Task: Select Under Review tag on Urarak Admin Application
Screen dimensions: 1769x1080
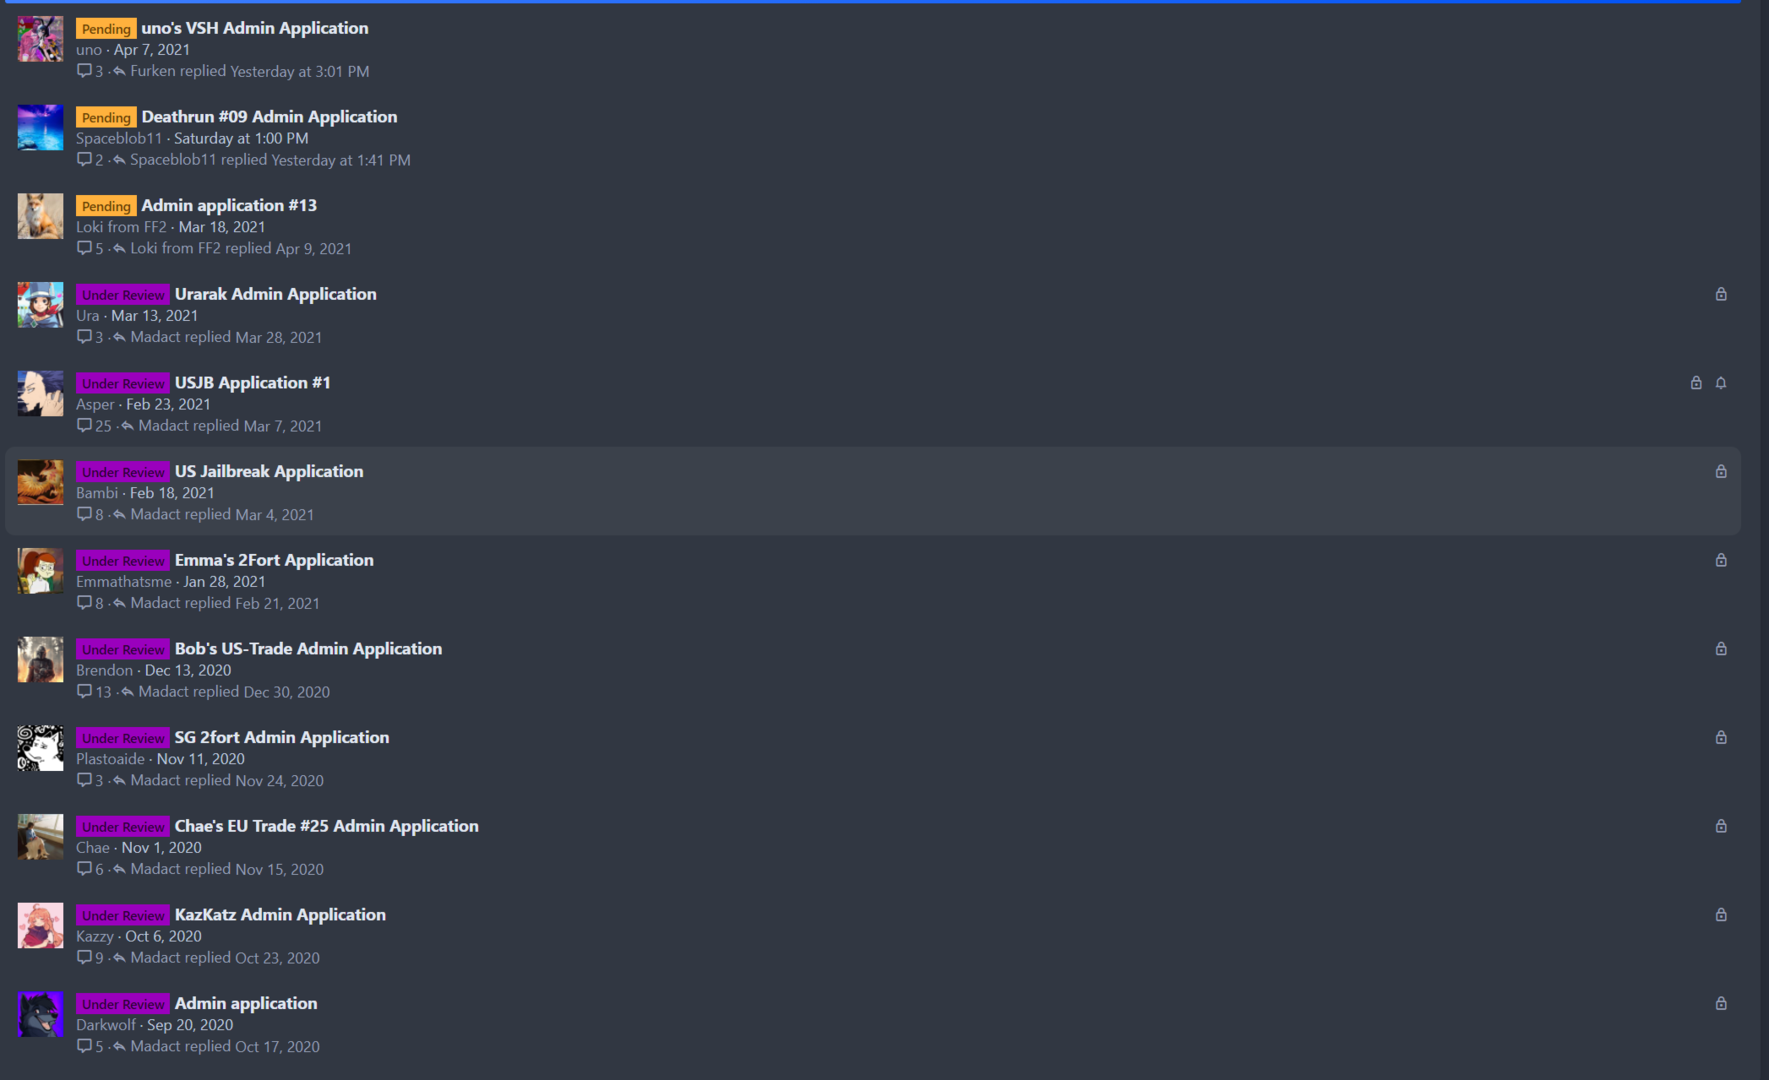Action: pyautogui.click(x=123, y=295)
